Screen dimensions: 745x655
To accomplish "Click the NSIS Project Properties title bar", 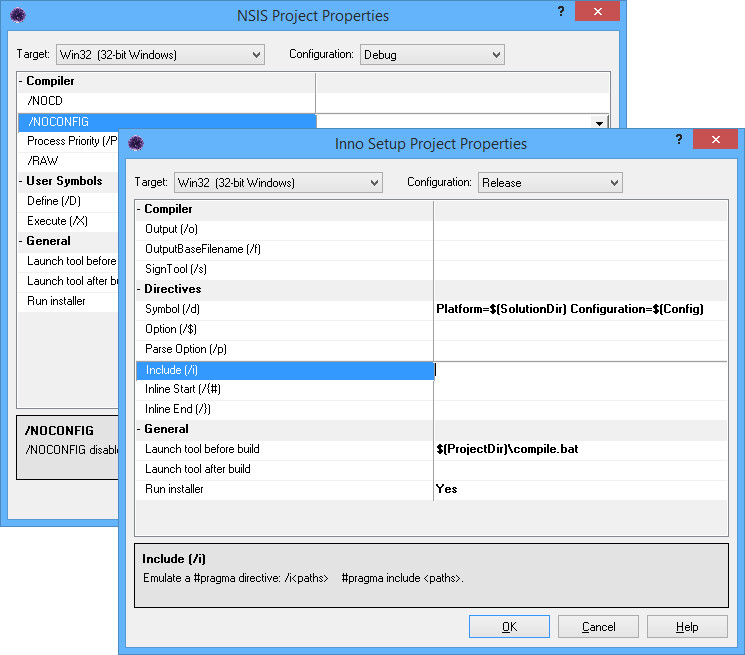I will (313, 16).
